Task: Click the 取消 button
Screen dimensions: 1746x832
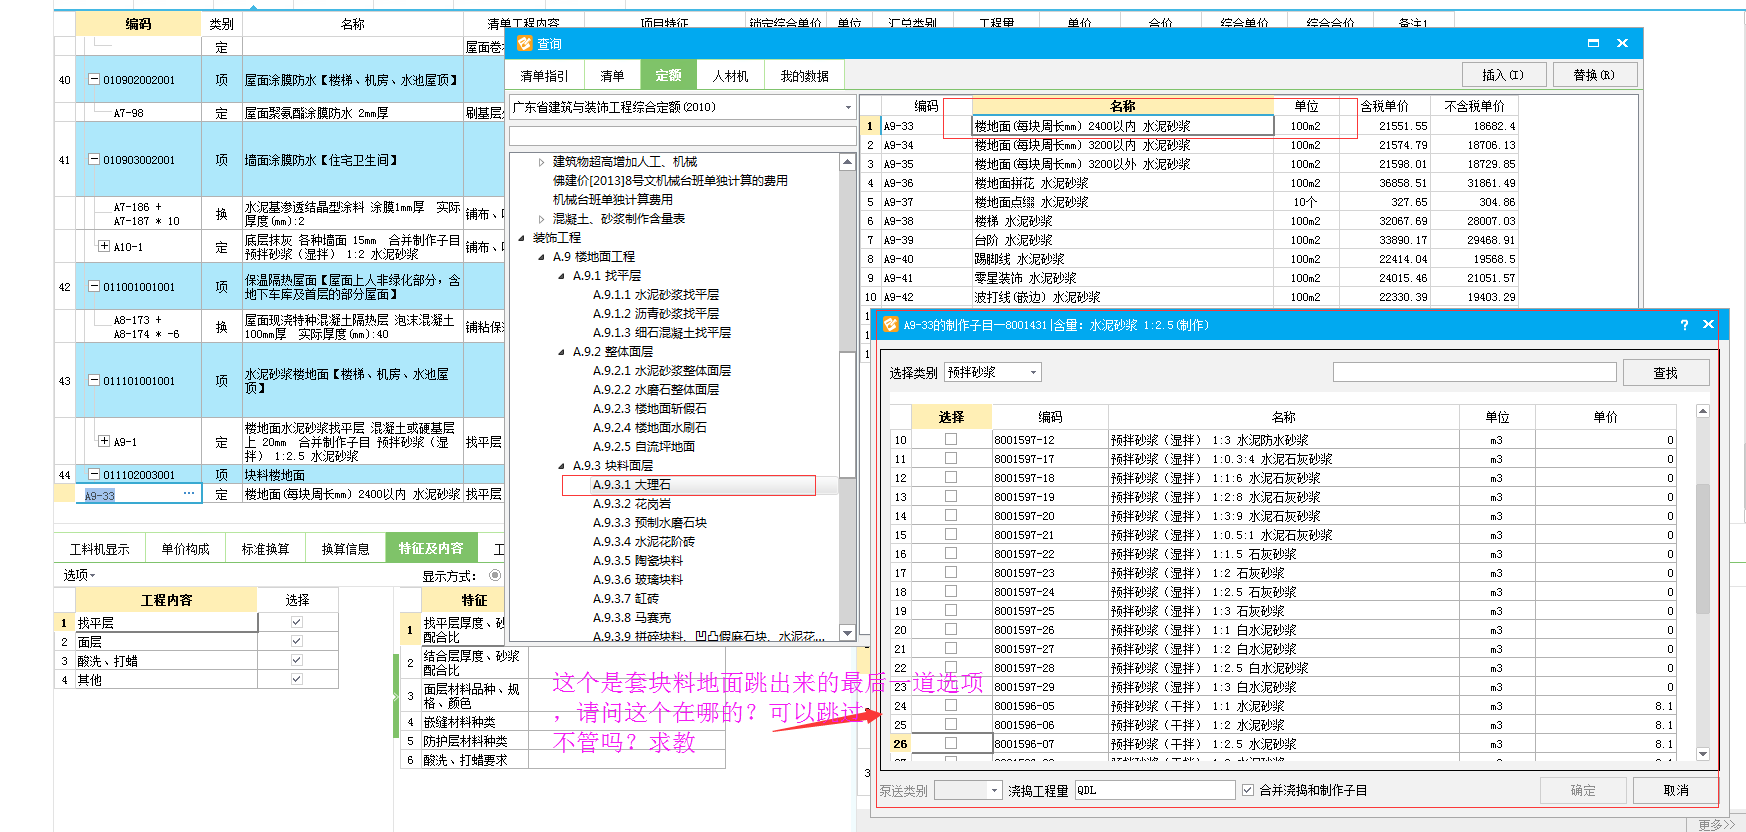Action: click(1676, 790)
